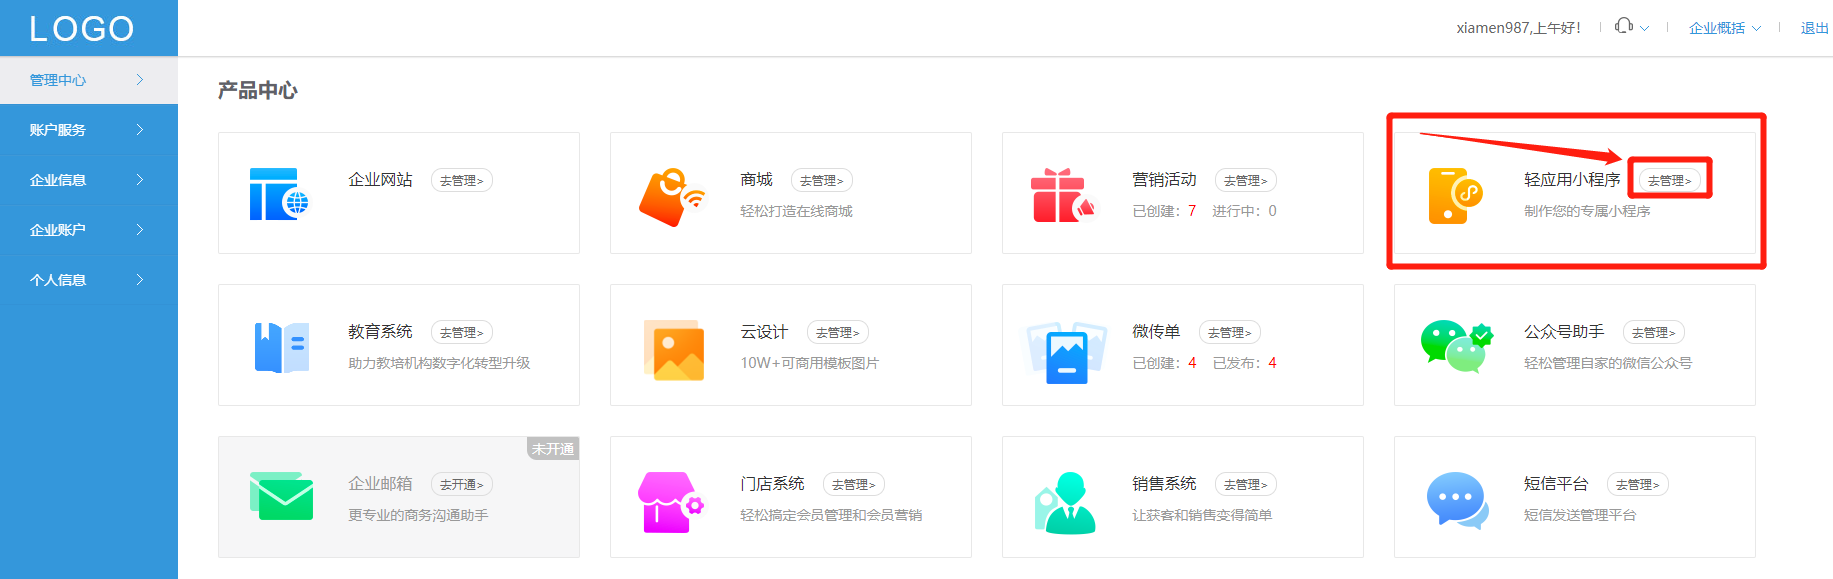Click the 营销活动 gift box icon
Viewport: 1833px width, 579px height.
[x=1063, y=195]
